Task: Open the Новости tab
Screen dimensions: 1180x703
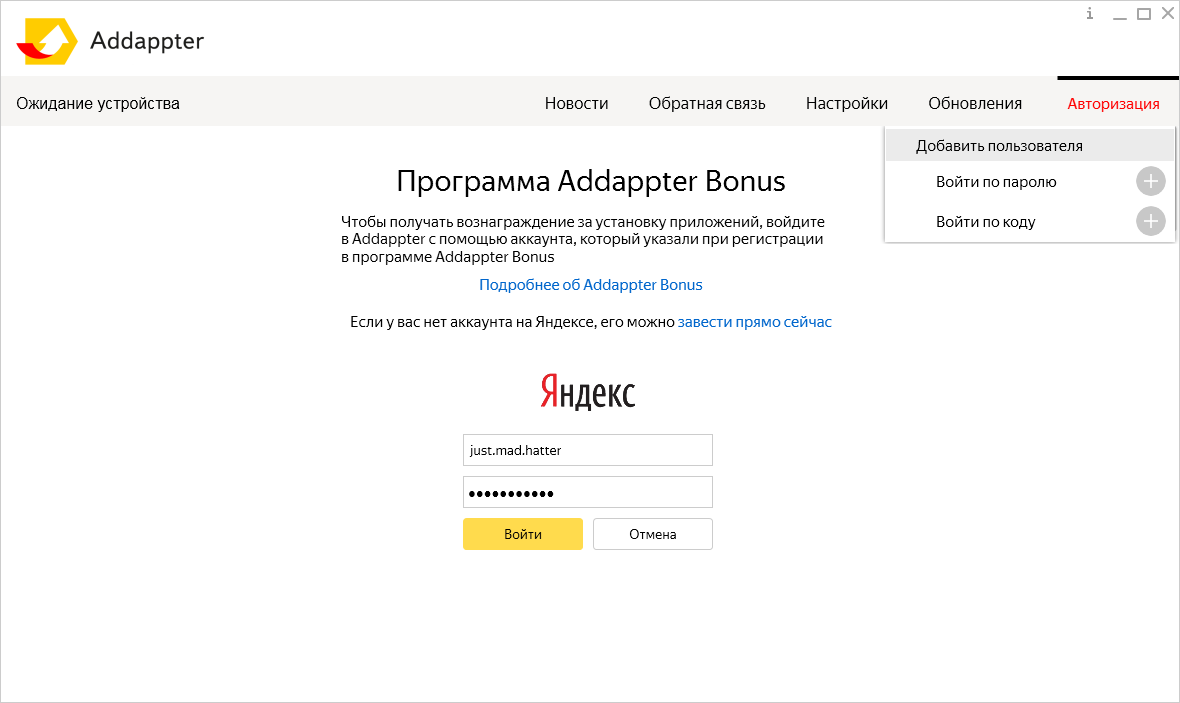Action: point(576,103)
